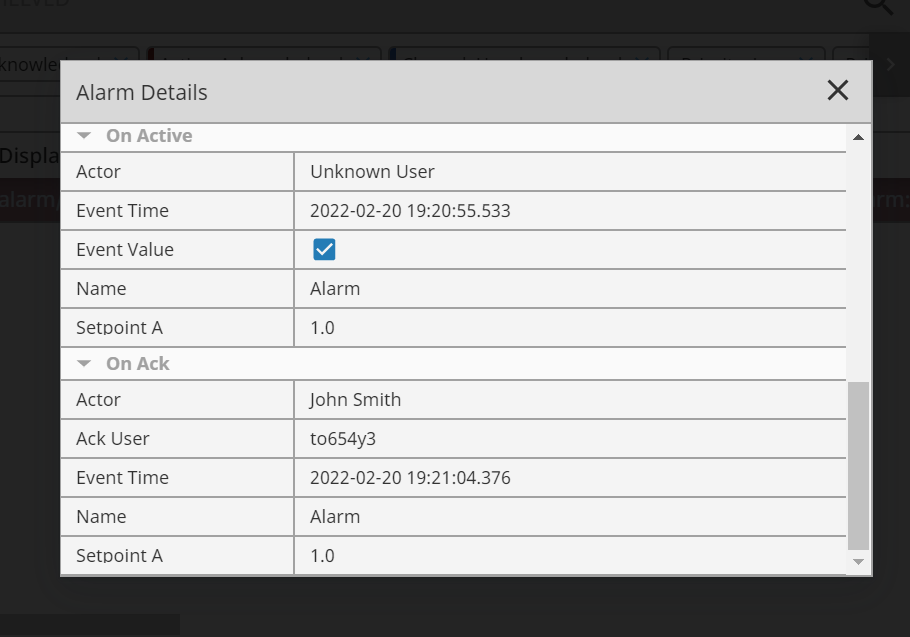This screenshot has height=637, width=910.
Task: Click the right chevron beside filter tabs
Action: (x=890, y=64)
